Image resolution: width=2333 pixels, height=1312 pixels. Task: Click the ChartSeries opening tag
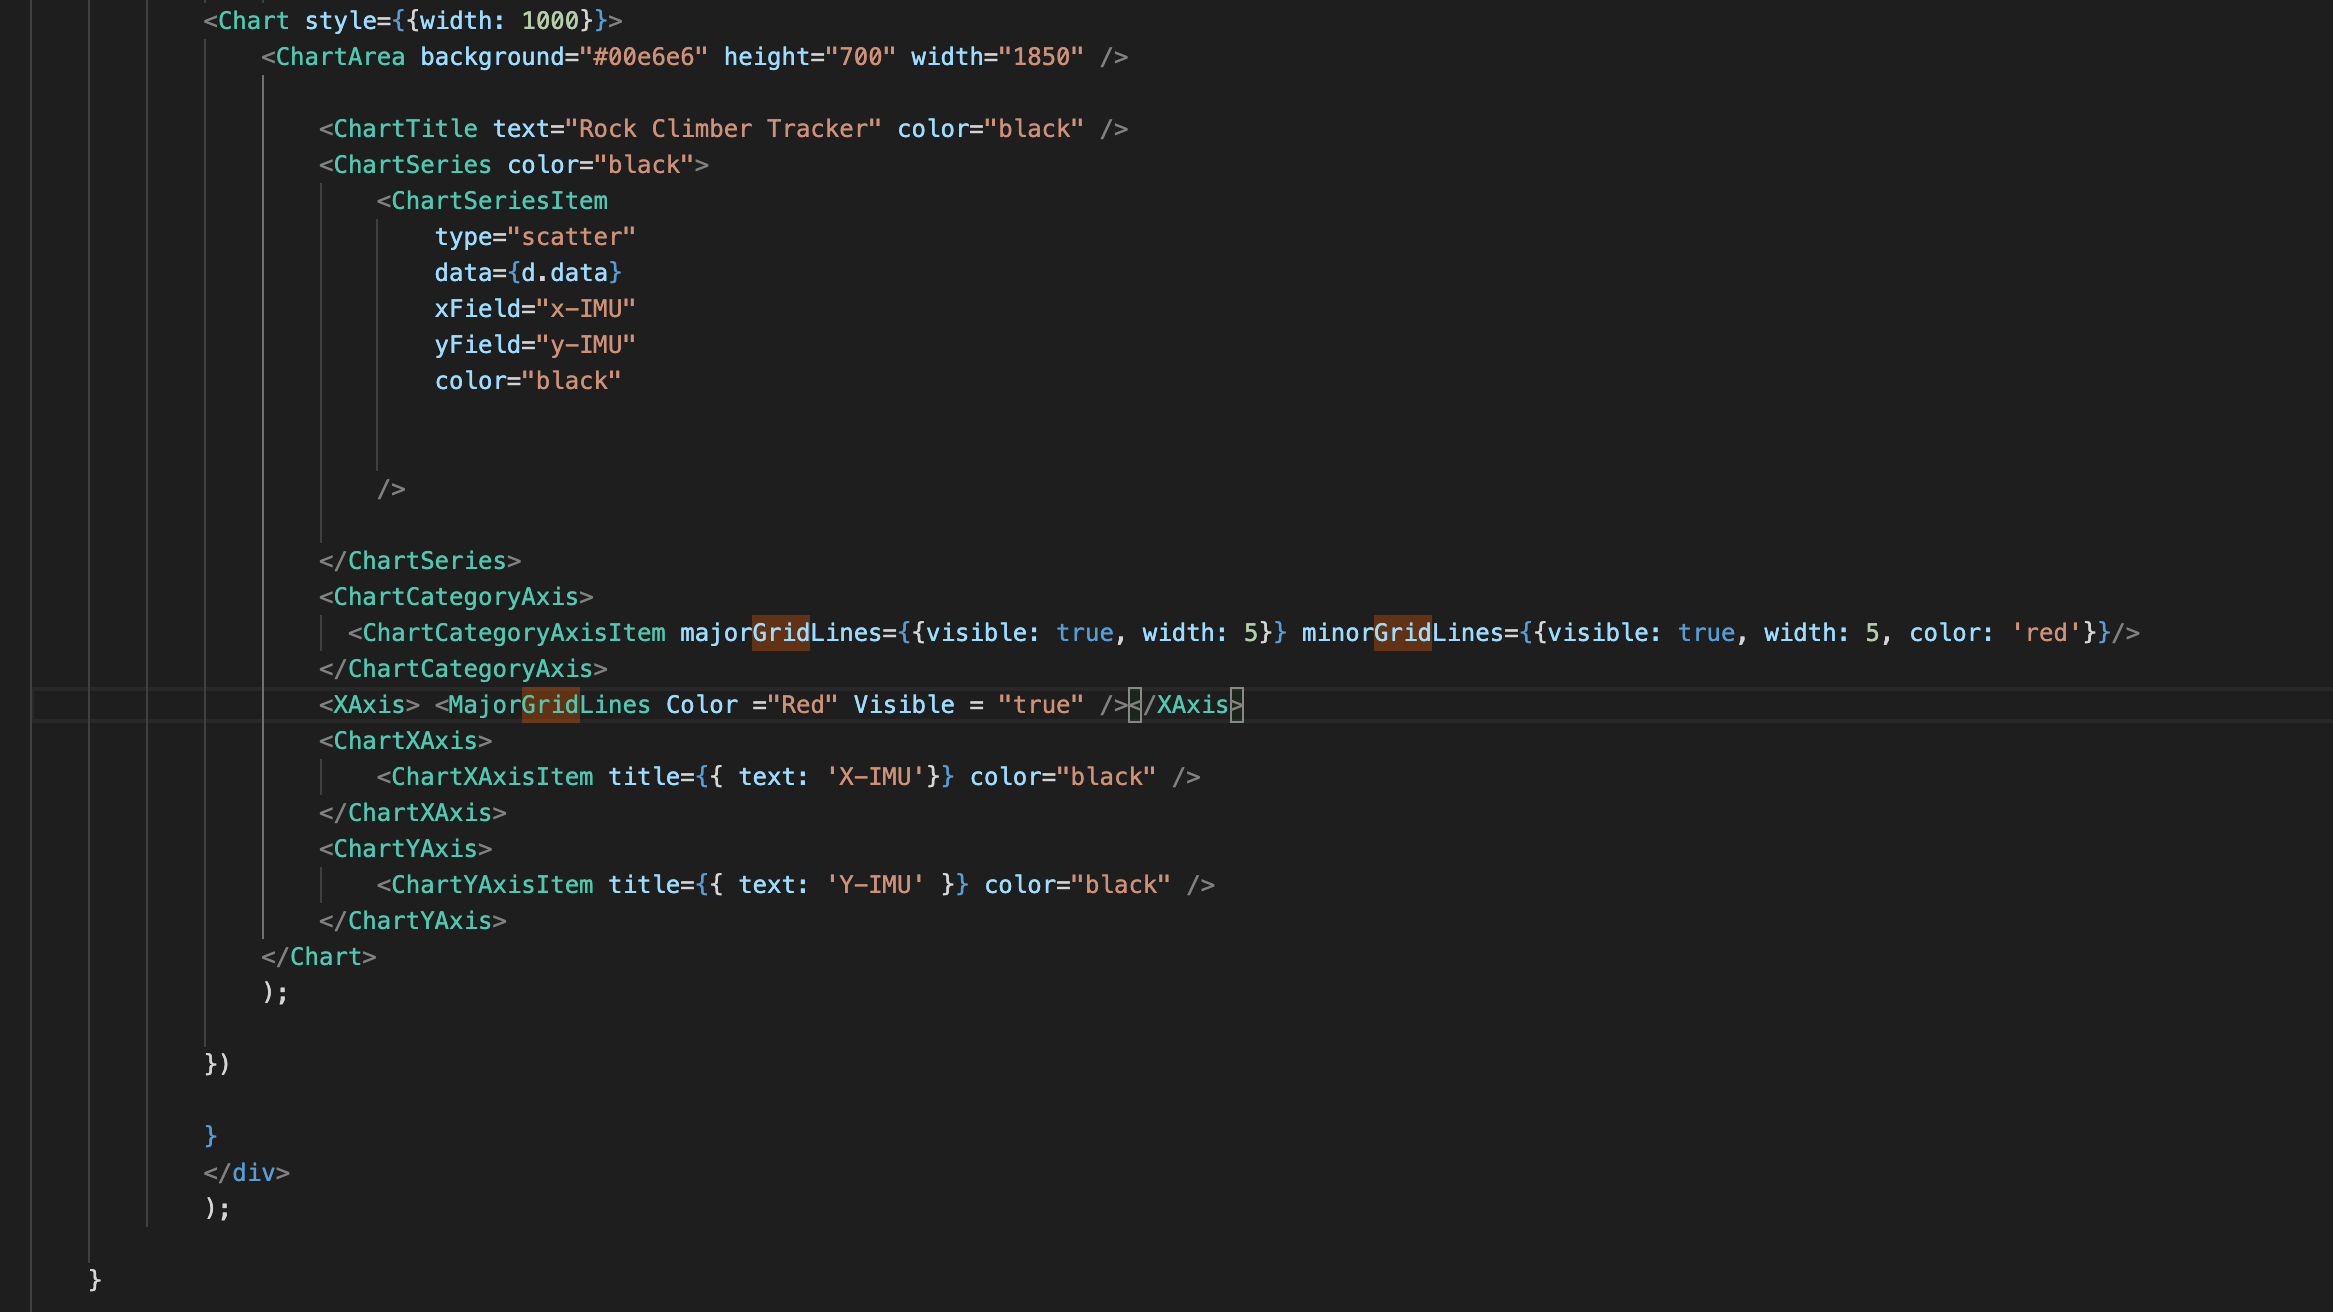coord(412,165)
